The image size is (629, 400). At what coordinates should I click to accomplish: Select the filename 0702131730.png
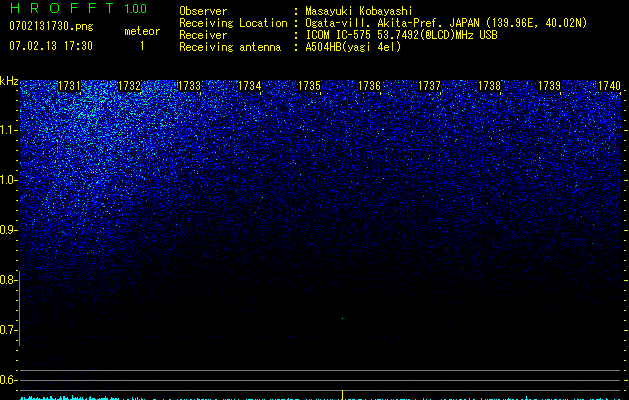[x=51, y=26]
